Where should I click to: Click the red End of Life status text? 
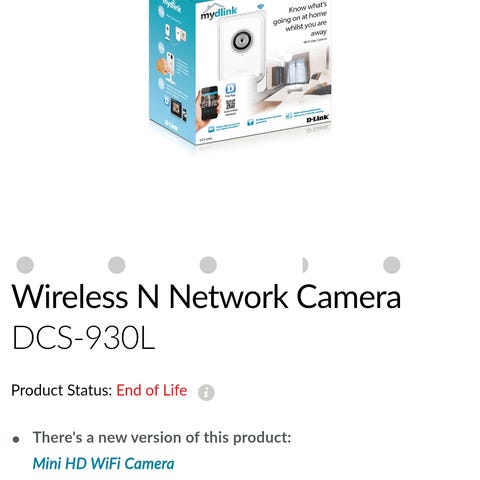152,390
